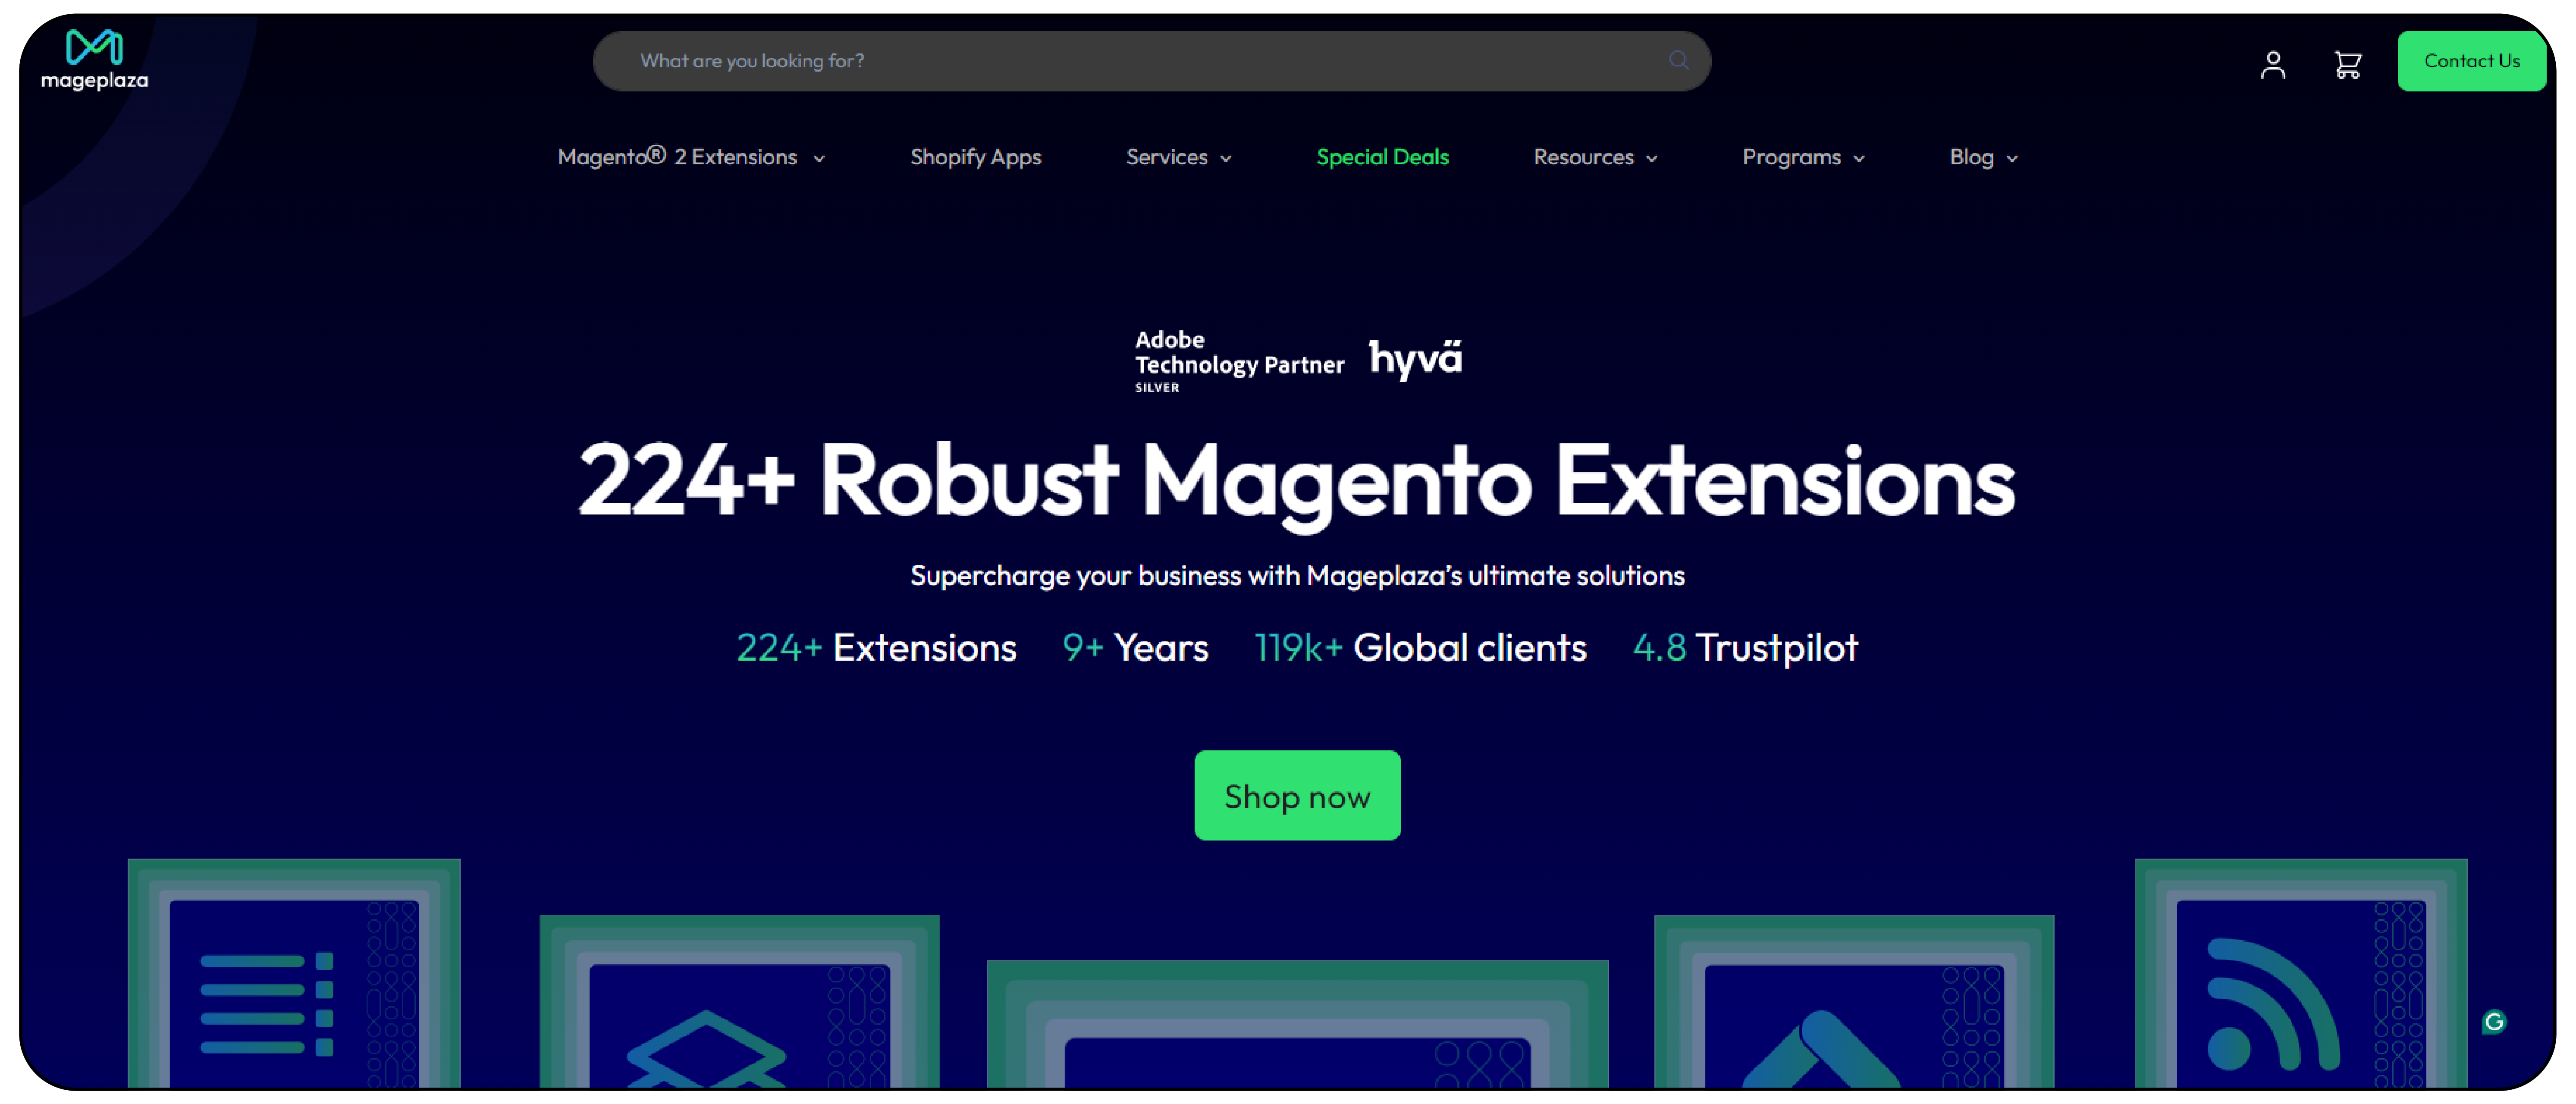Image resolution: width=2576 pixels, height=1104 pixels.
Task: Open the Shopify Apps link
Action: pyautogui.click(x=975, y=157)
